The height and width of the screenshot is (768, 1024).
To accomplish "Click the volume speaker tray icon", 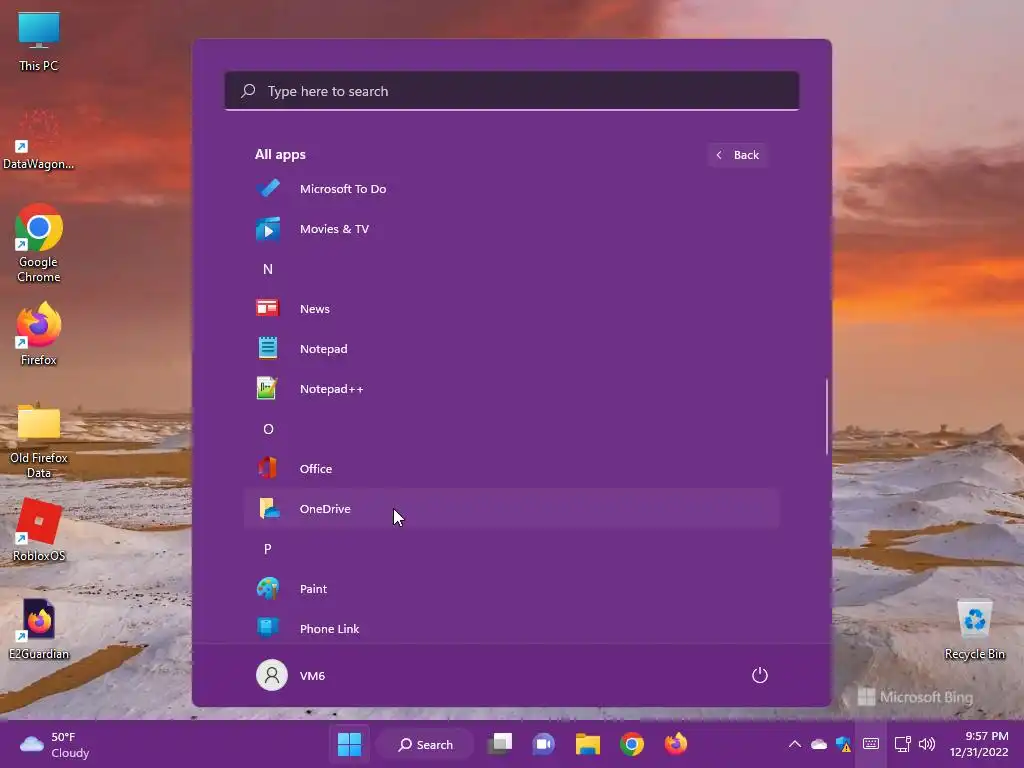I will 927,744.
